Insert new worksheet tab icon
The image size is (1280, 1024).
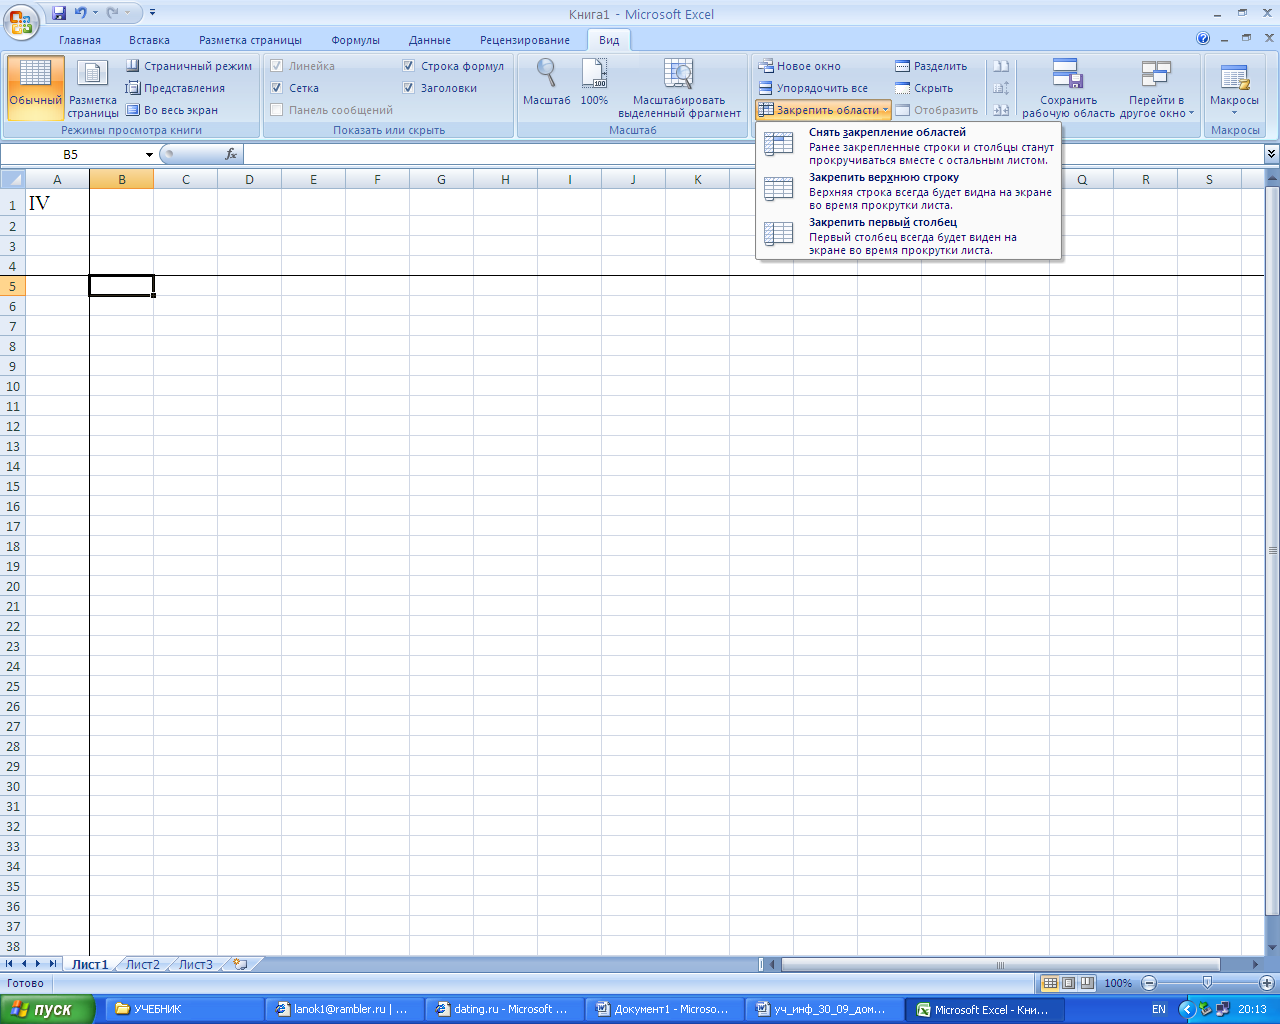(239, 965)
